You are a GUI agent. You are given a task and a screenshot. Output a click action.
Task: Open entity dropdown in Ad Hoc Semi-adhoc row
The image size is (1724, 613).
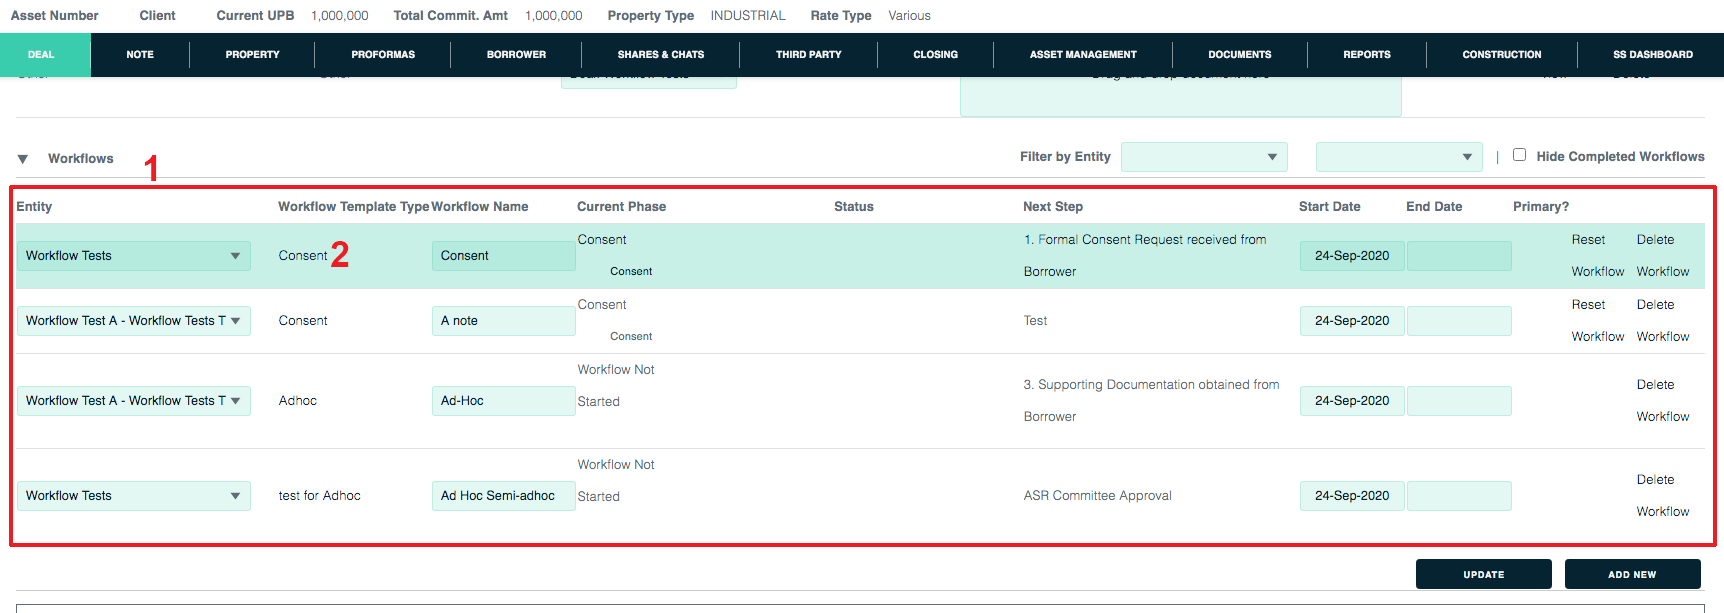pyautogui.click(x=134, y=496)
